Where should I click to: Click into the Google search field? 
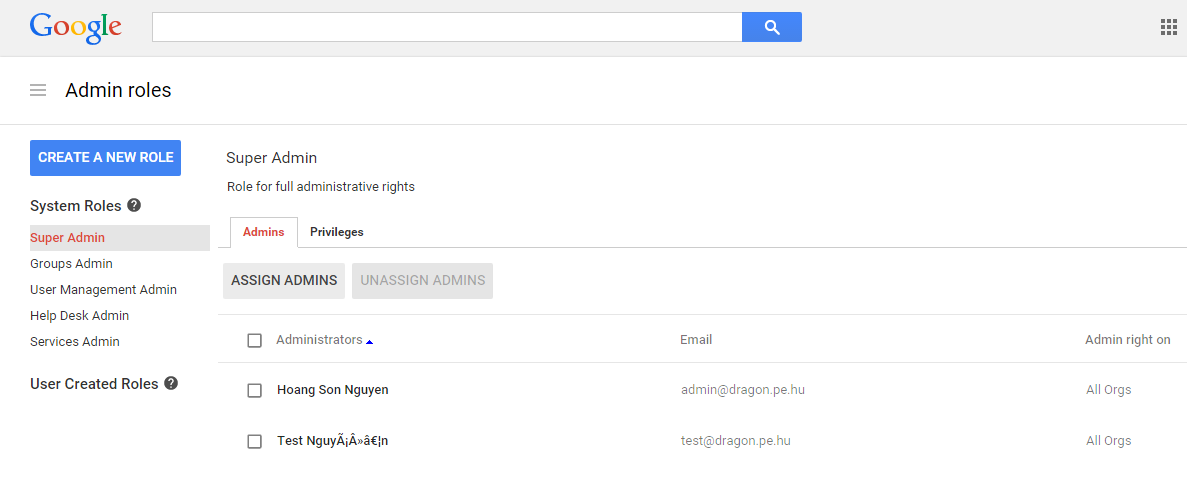(446, 27)
